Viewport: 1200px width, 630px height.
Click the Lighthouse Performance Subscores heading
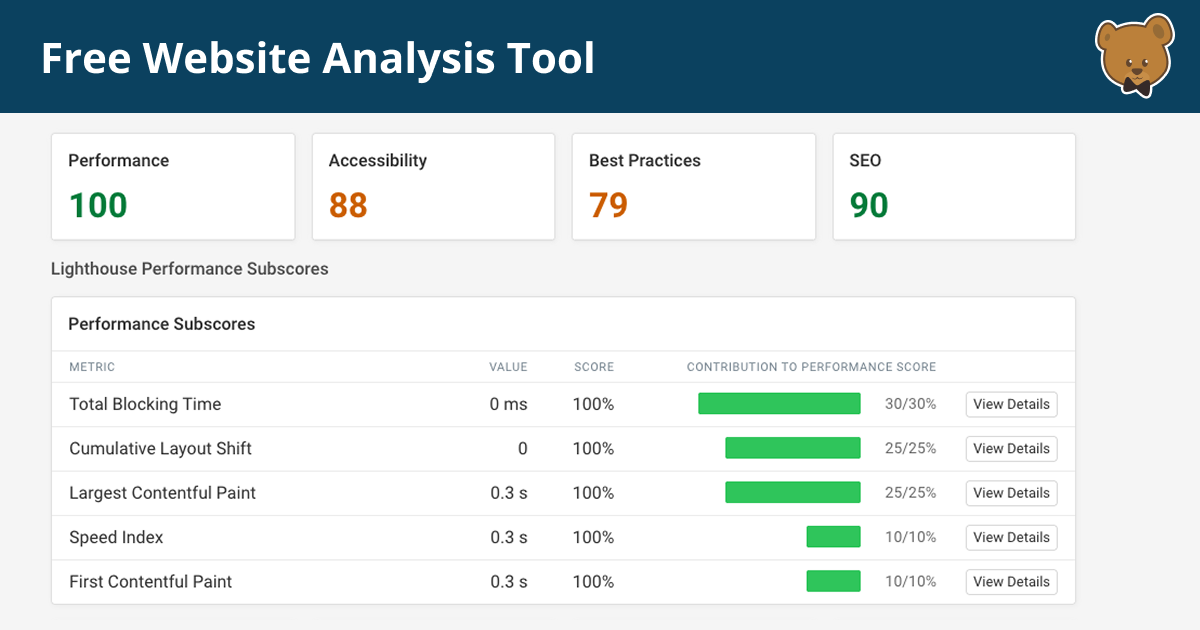point(189,269)
